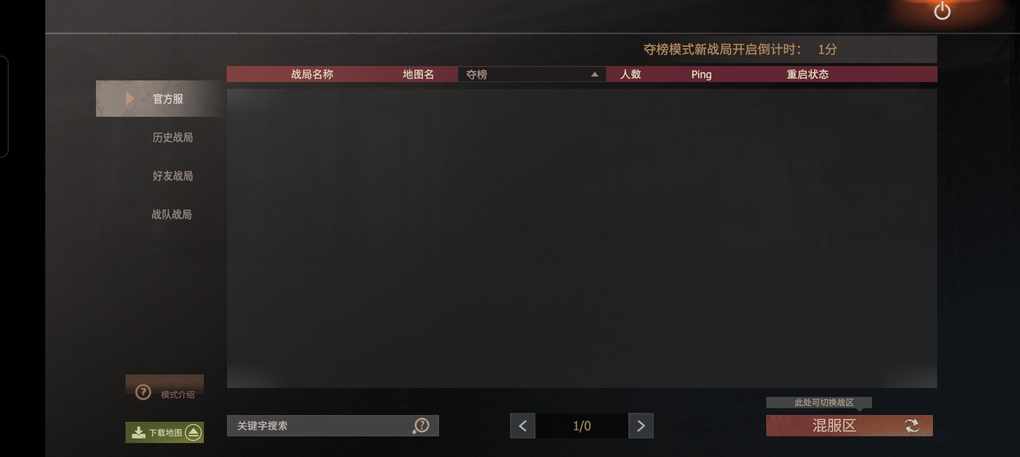The image size is (1020, 457).
Task: Click the question mark icon in keyword search
Action: point(422,426)
